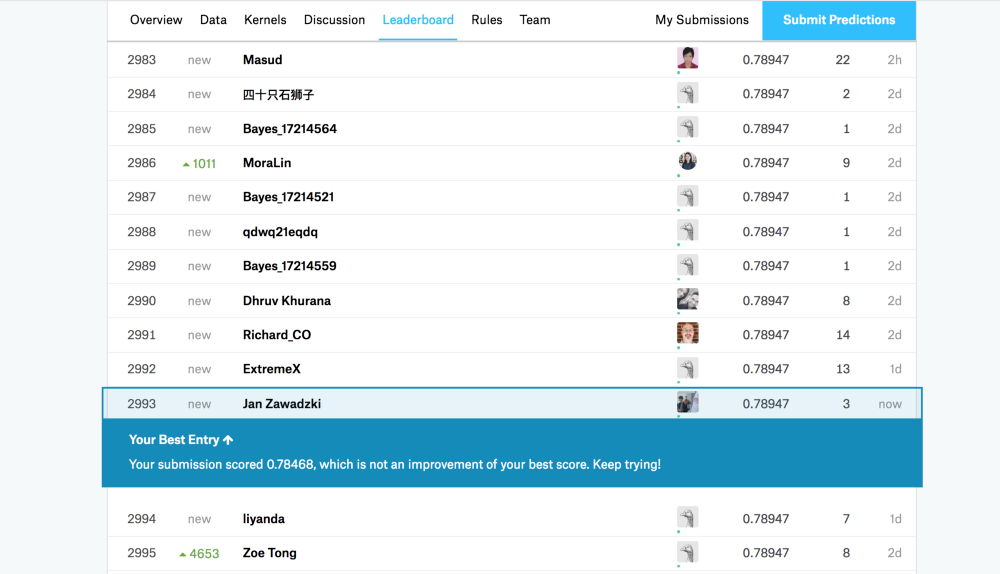1000x574 pixels.
Task: Click Masud's profile avatar
Action: tap(687, 59)
